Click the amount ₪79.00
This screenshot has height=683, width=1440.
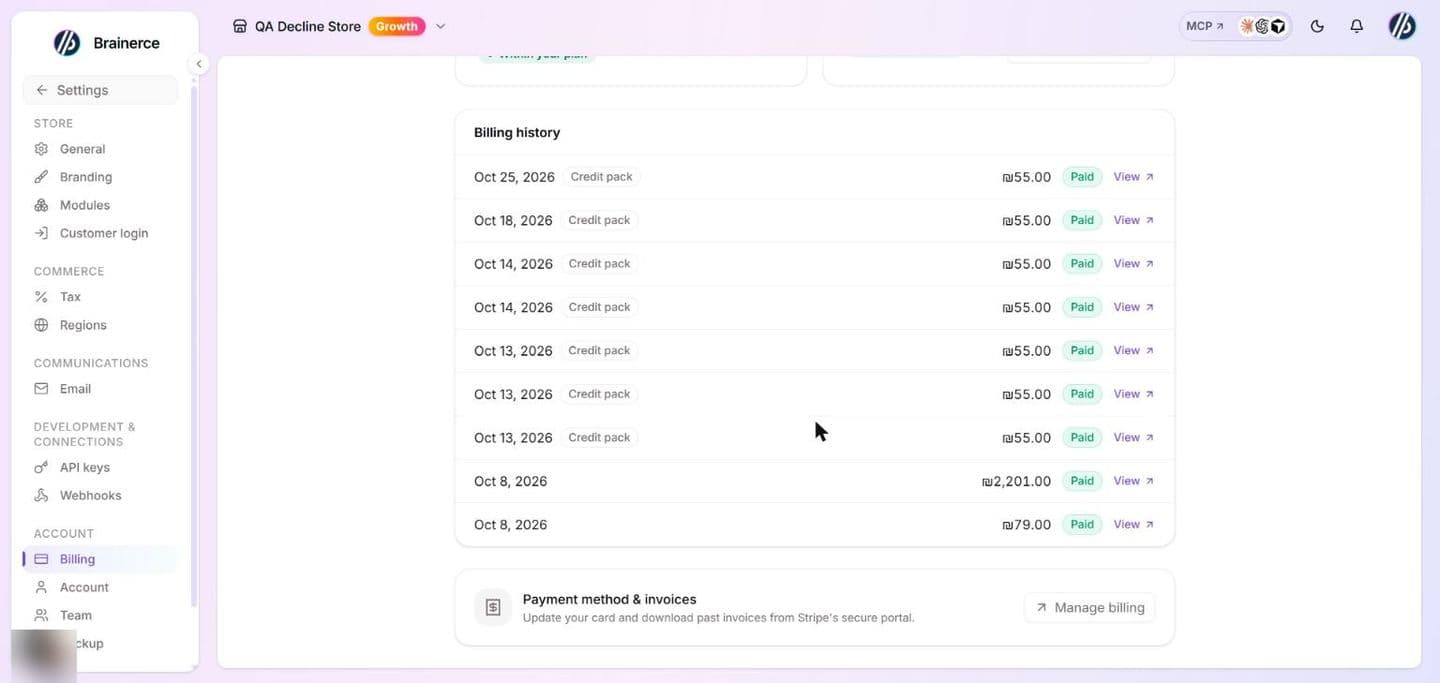[x=1026, y=524]
